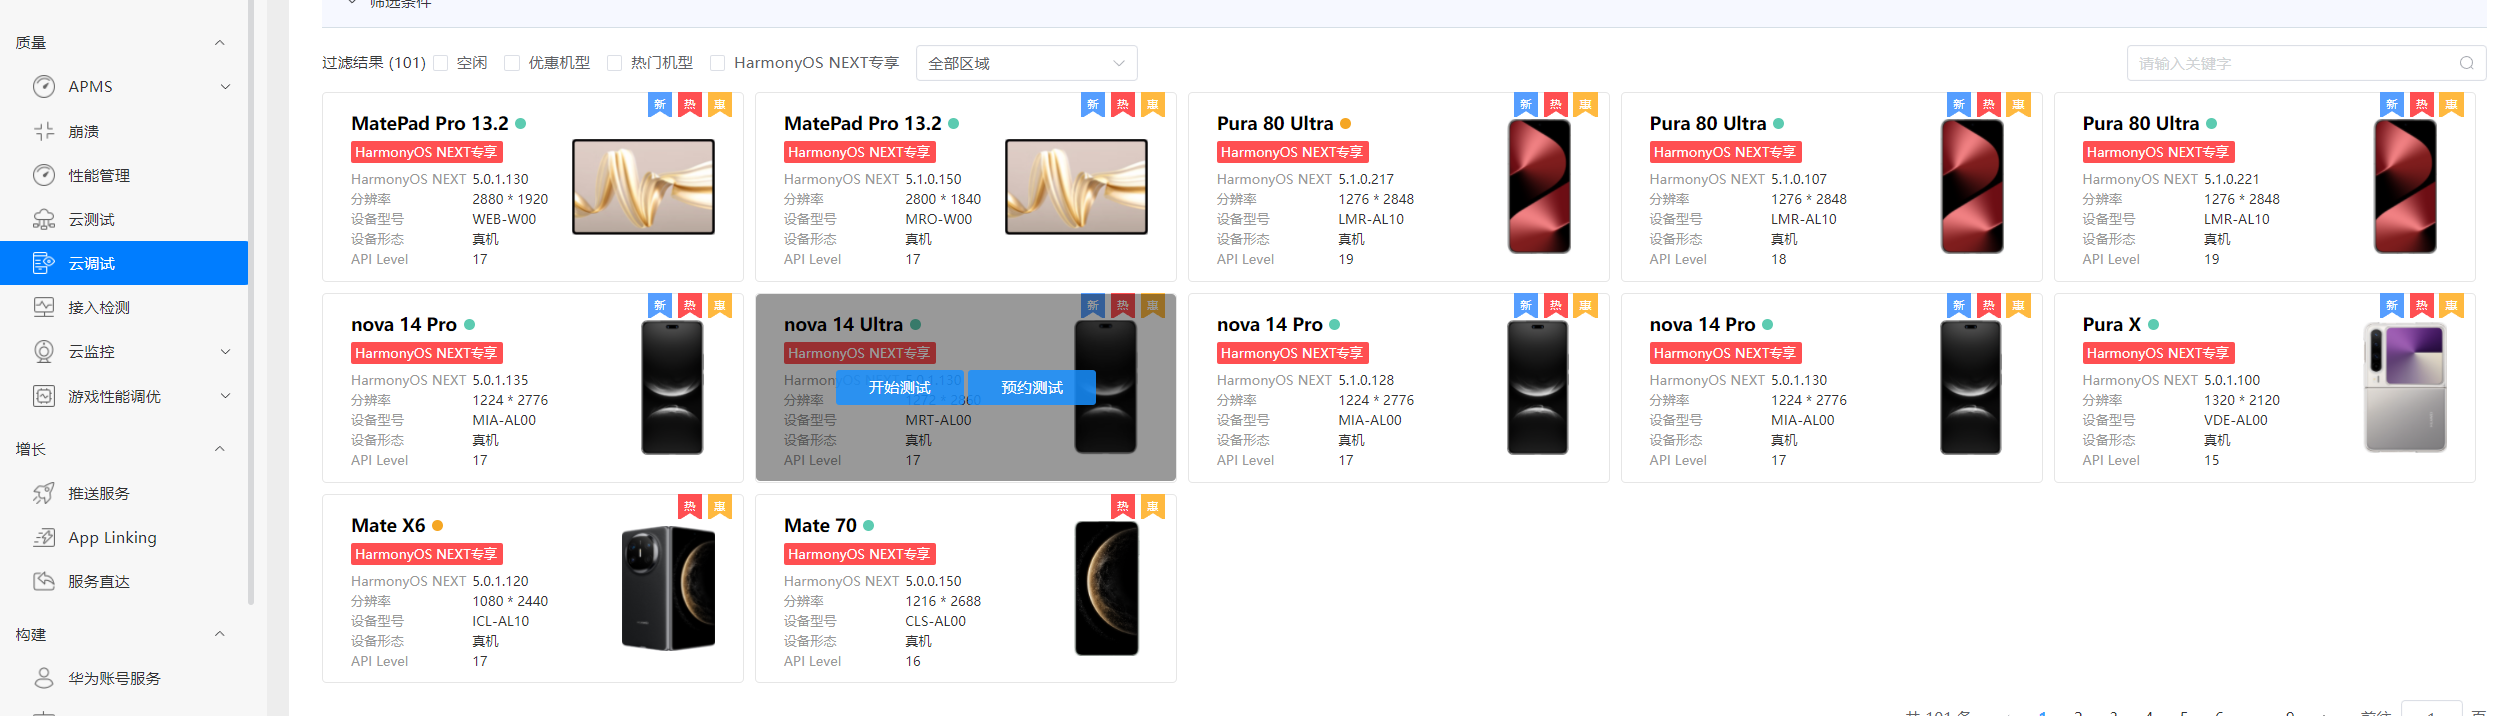Click 预约测试 on nova 14 Ultra
The width and height of the screenshot is (2496, 716).
point(1032,387)
